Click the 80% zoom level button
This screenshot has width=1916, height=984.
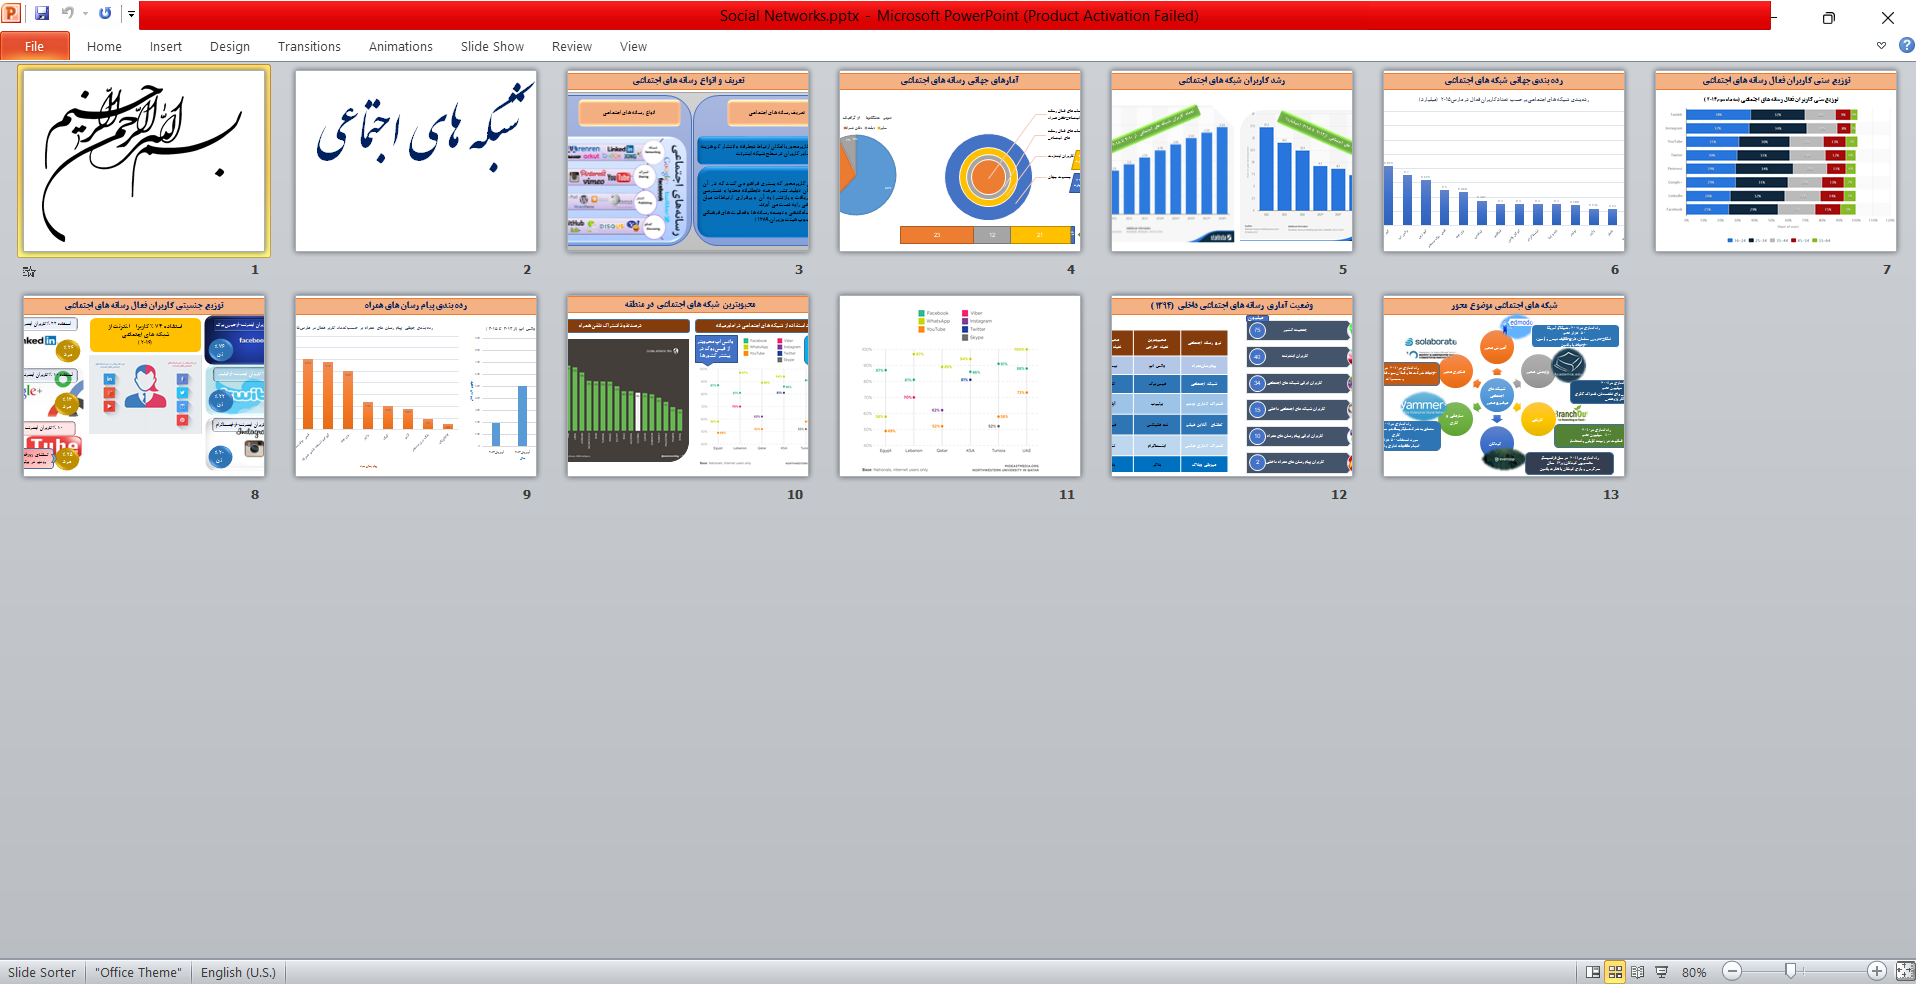1694,972
